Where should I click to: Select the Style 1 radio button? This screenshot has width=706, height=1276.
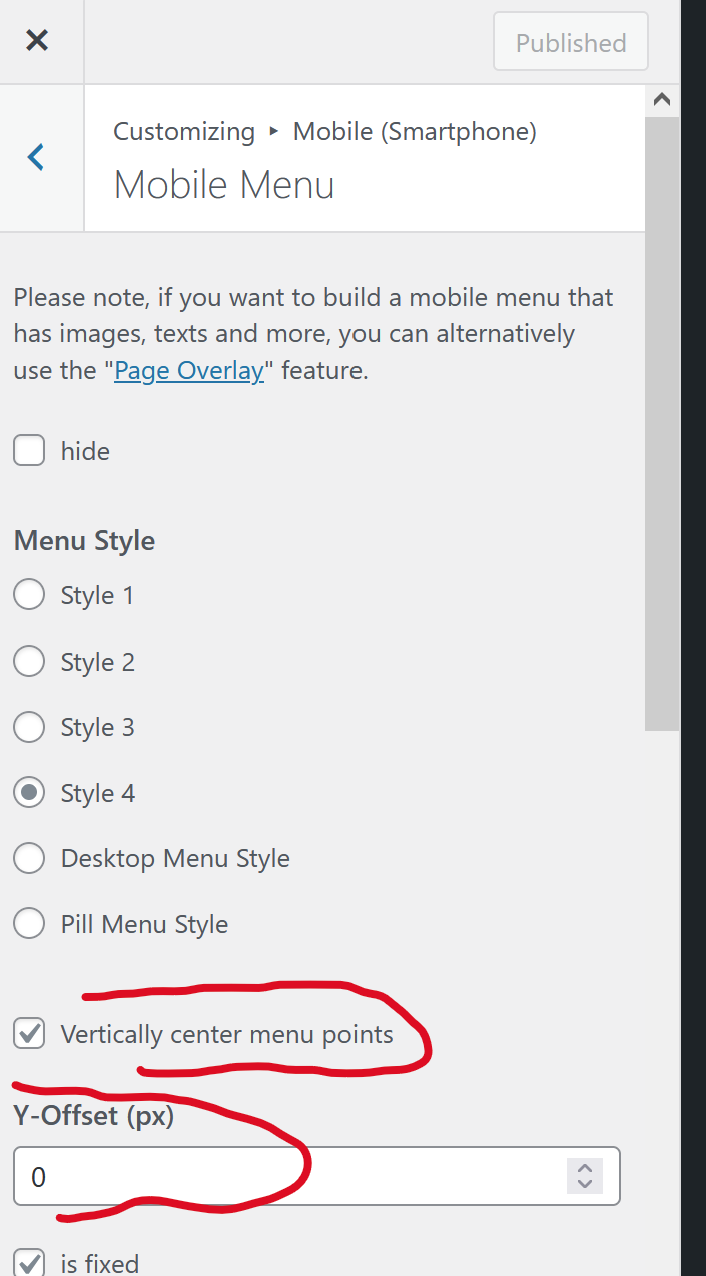(29, 594)
